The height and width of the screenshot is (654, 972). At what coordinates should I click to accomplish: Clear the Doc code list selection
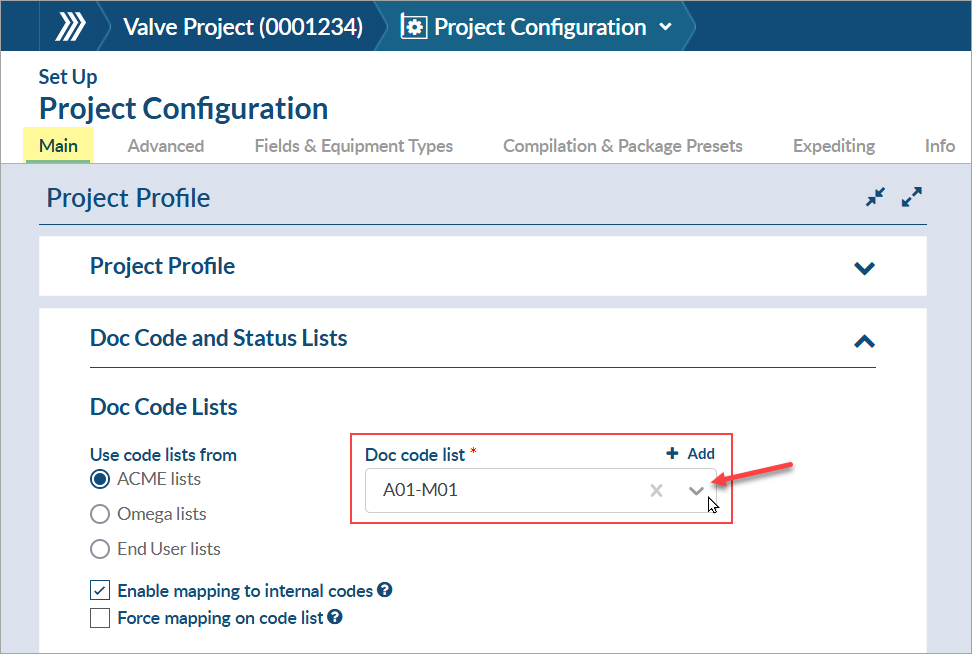(x=656, y=490)
